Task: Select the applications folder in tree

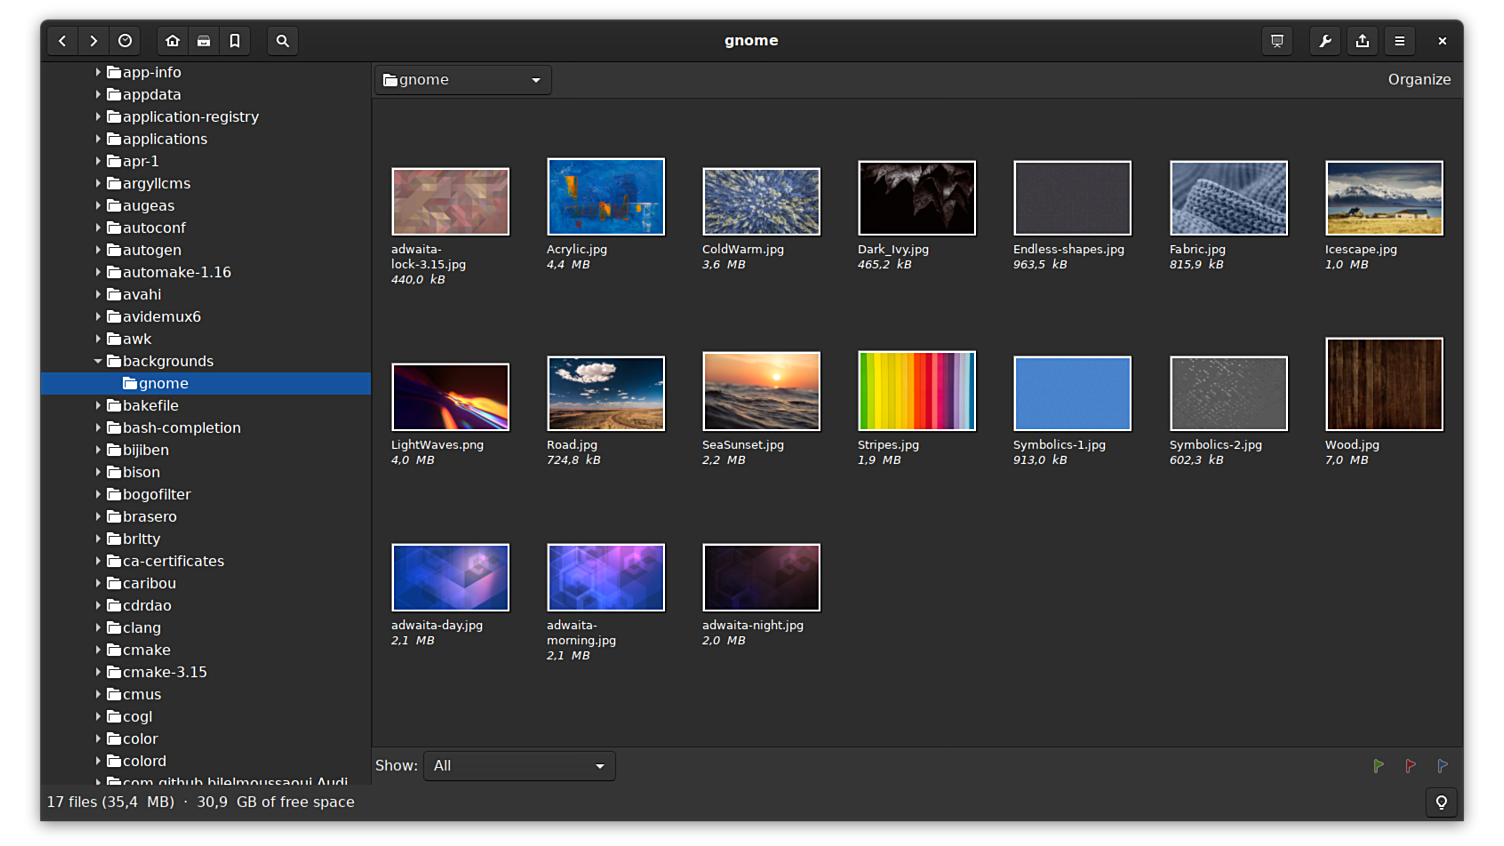Action: [164, 139]
